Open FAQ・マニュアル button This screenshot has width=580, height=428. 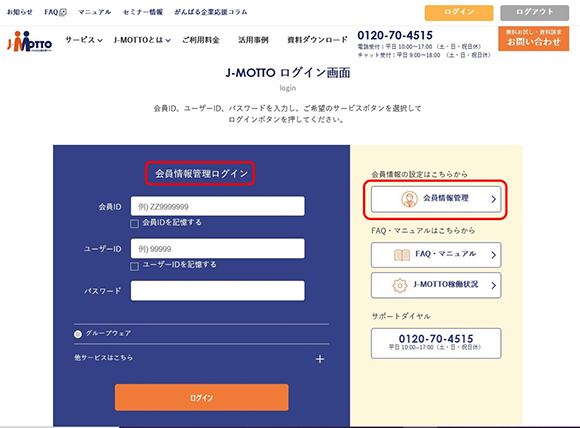point(436,255)
